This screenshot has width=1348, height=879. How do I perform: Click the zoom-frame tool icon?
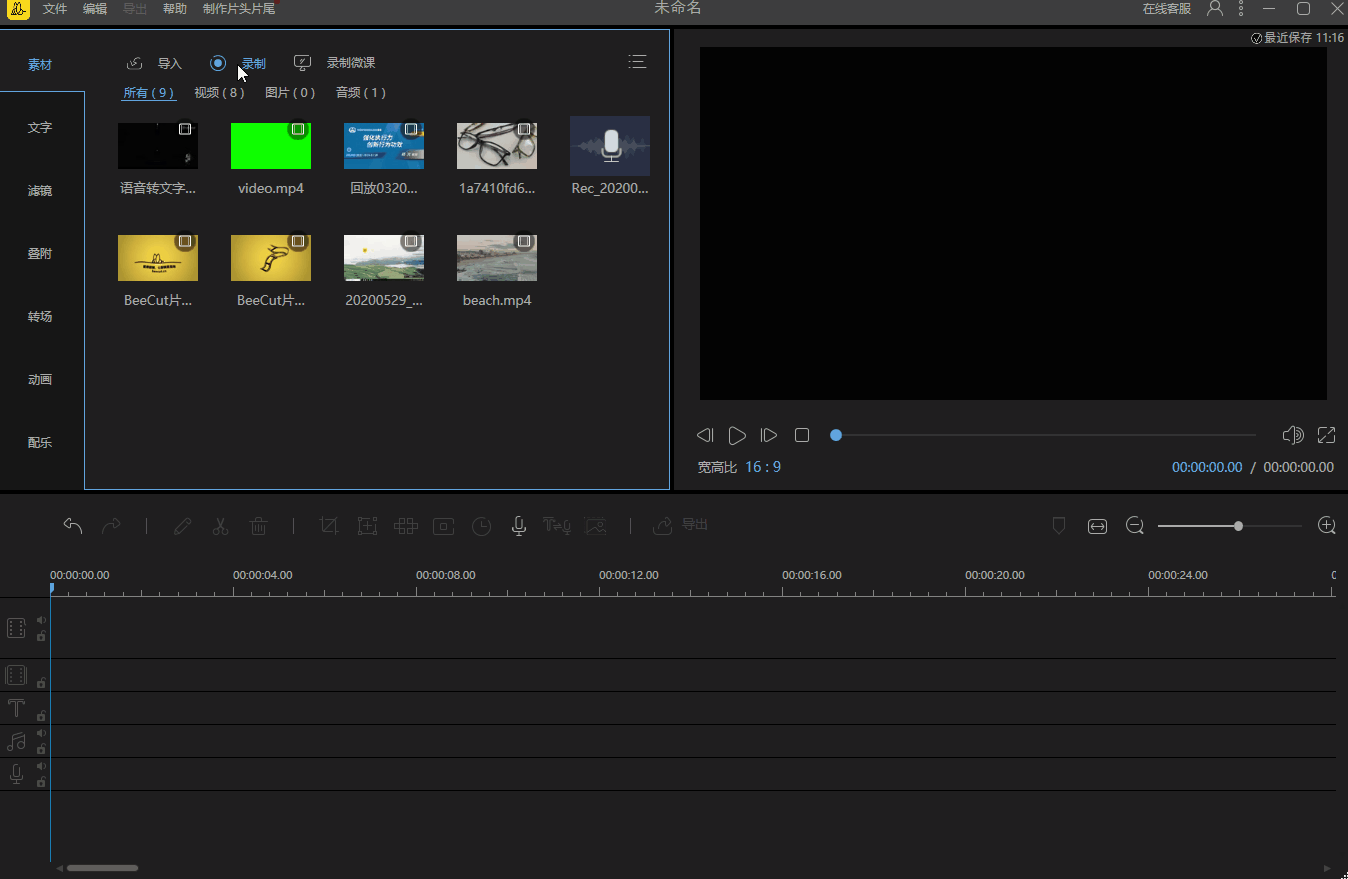coord(367,526)
